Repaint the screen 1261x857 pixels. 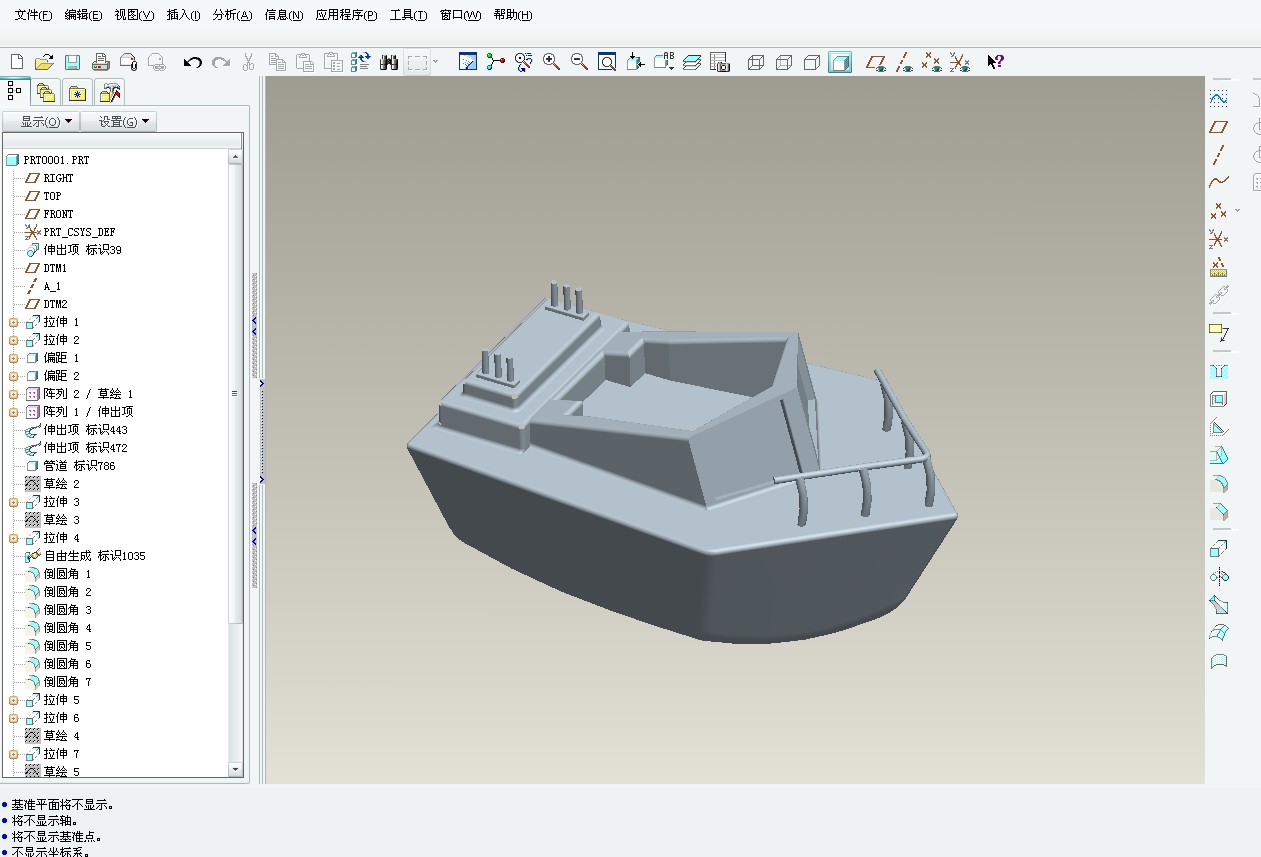pyautogui.click(x=467, y=62)
